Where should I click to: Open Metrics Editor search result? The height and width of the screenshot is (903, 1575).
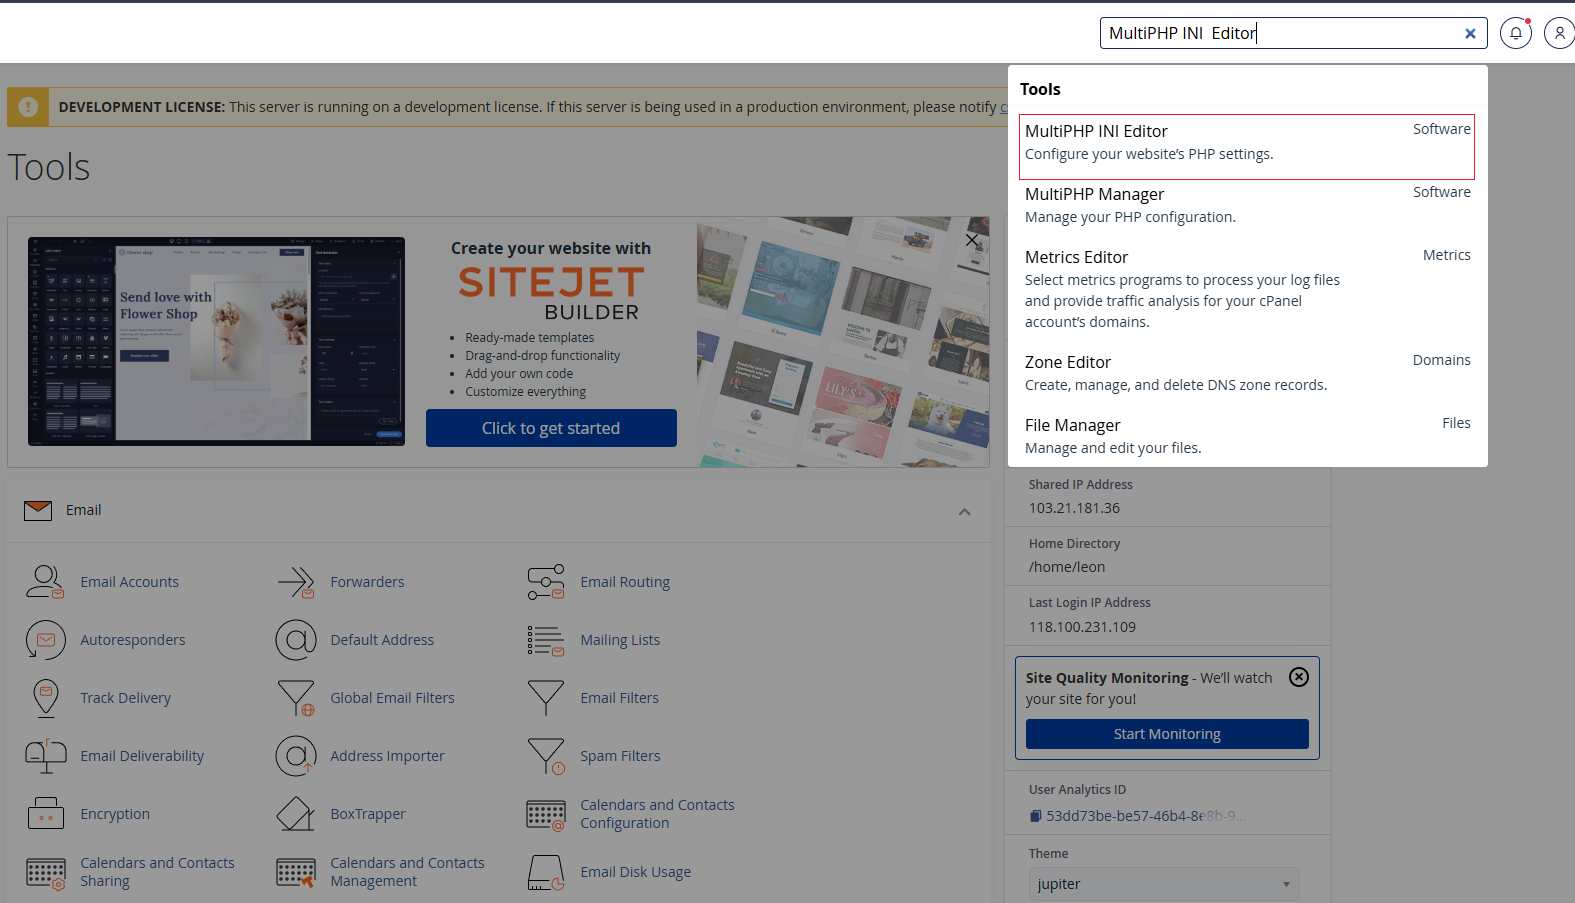pyautogui.click(x=1246, y=289)
